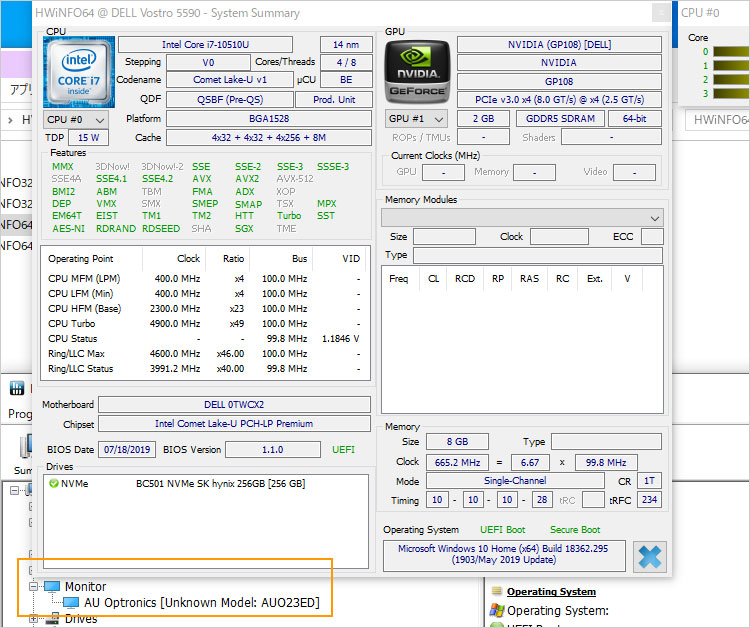Click the BIOS Date 07/18/2019 field
This screenshot has width=750, height=628.
[127, 450]
